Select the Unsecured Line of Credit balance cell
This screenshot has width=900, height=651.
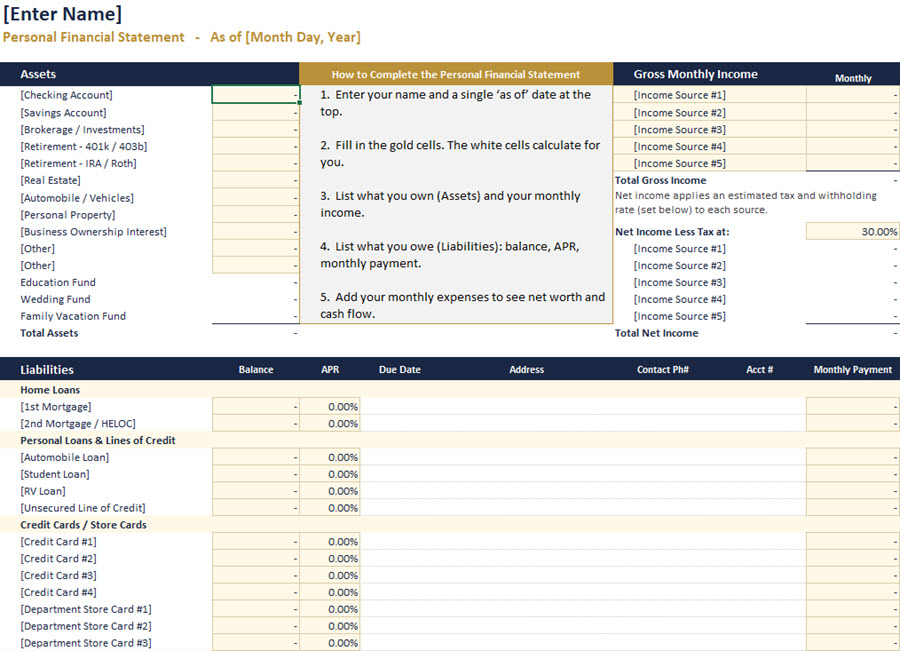pos(255,508)
